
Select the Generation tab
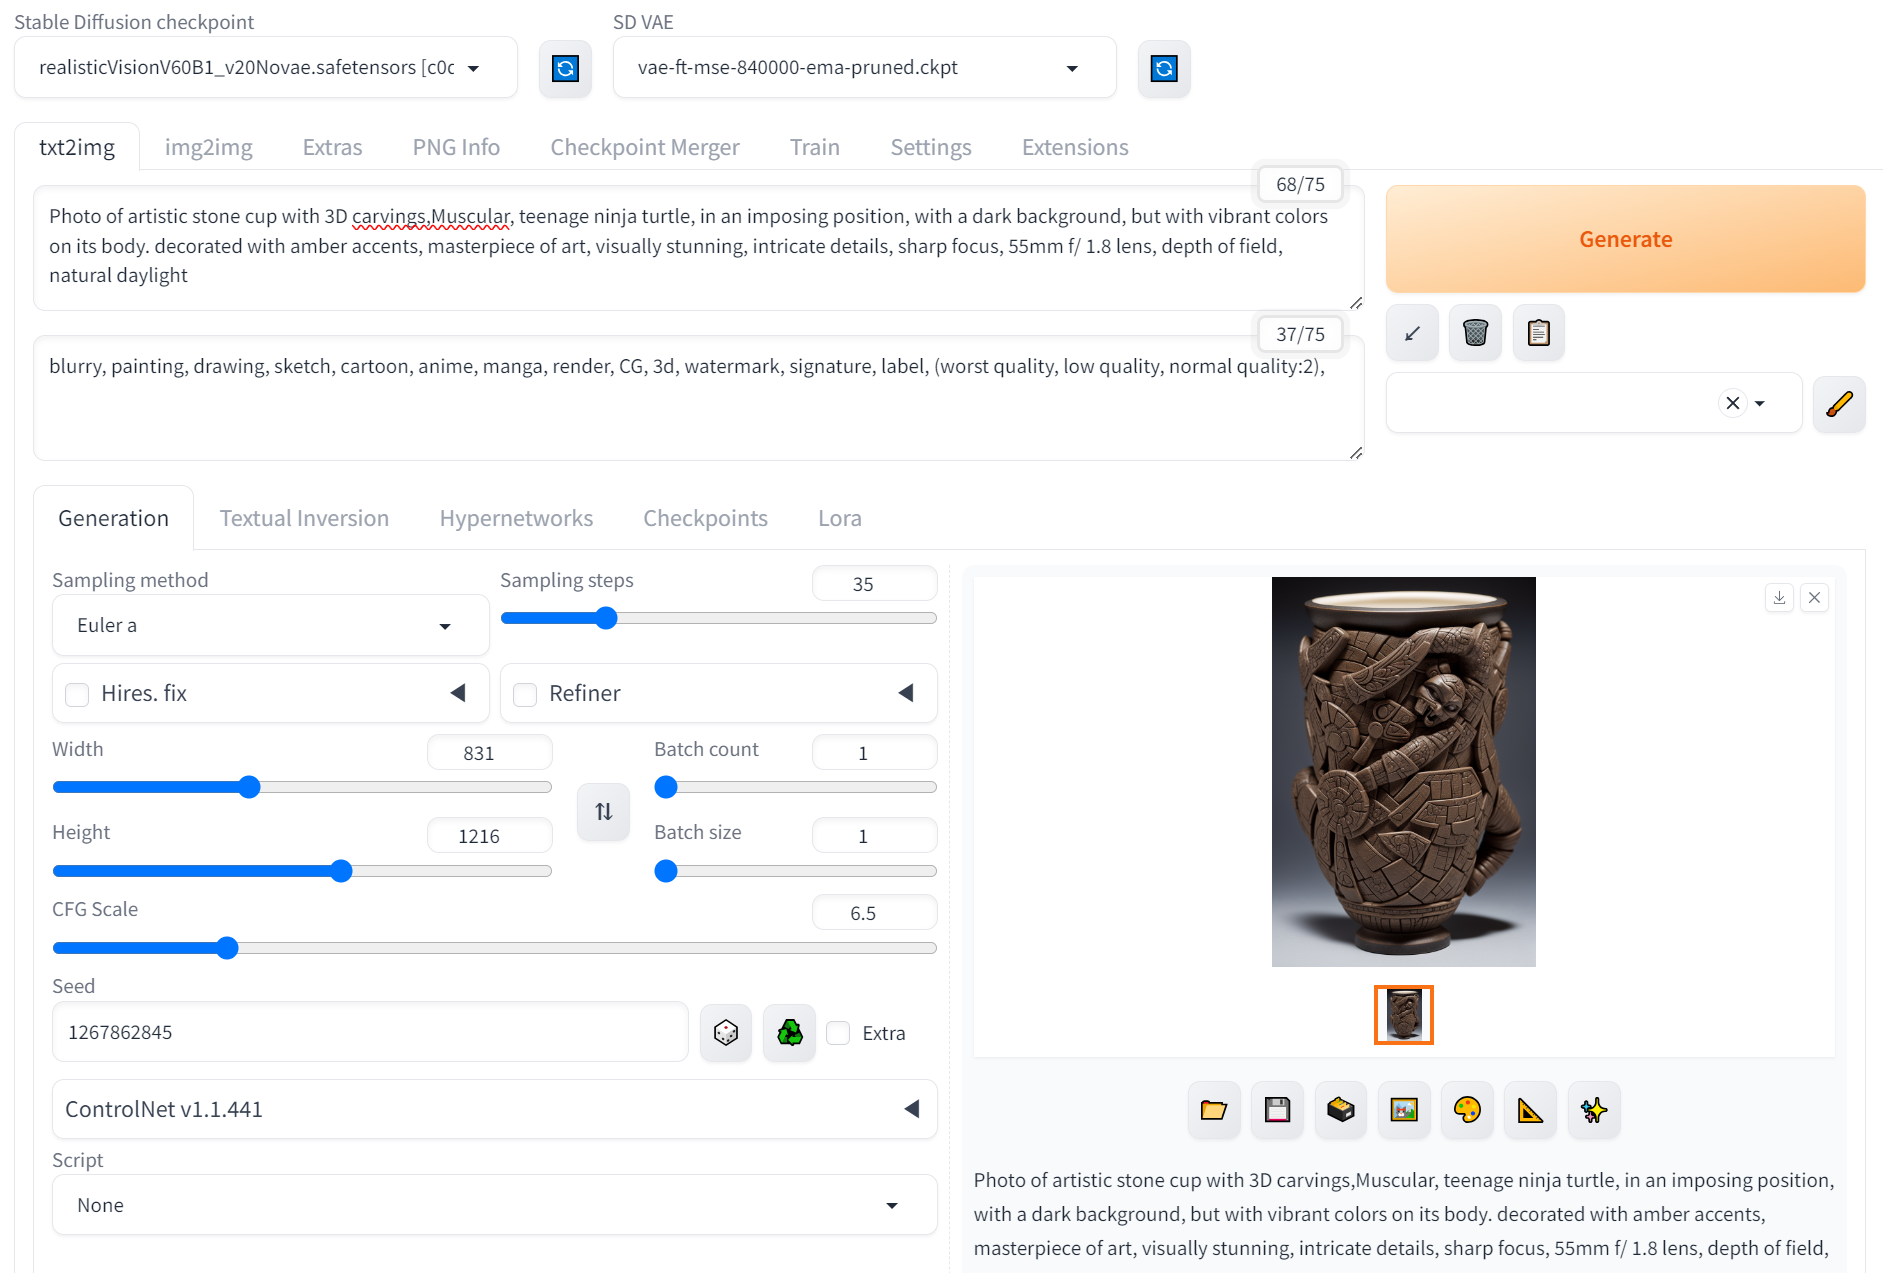[x=113, y=518]
